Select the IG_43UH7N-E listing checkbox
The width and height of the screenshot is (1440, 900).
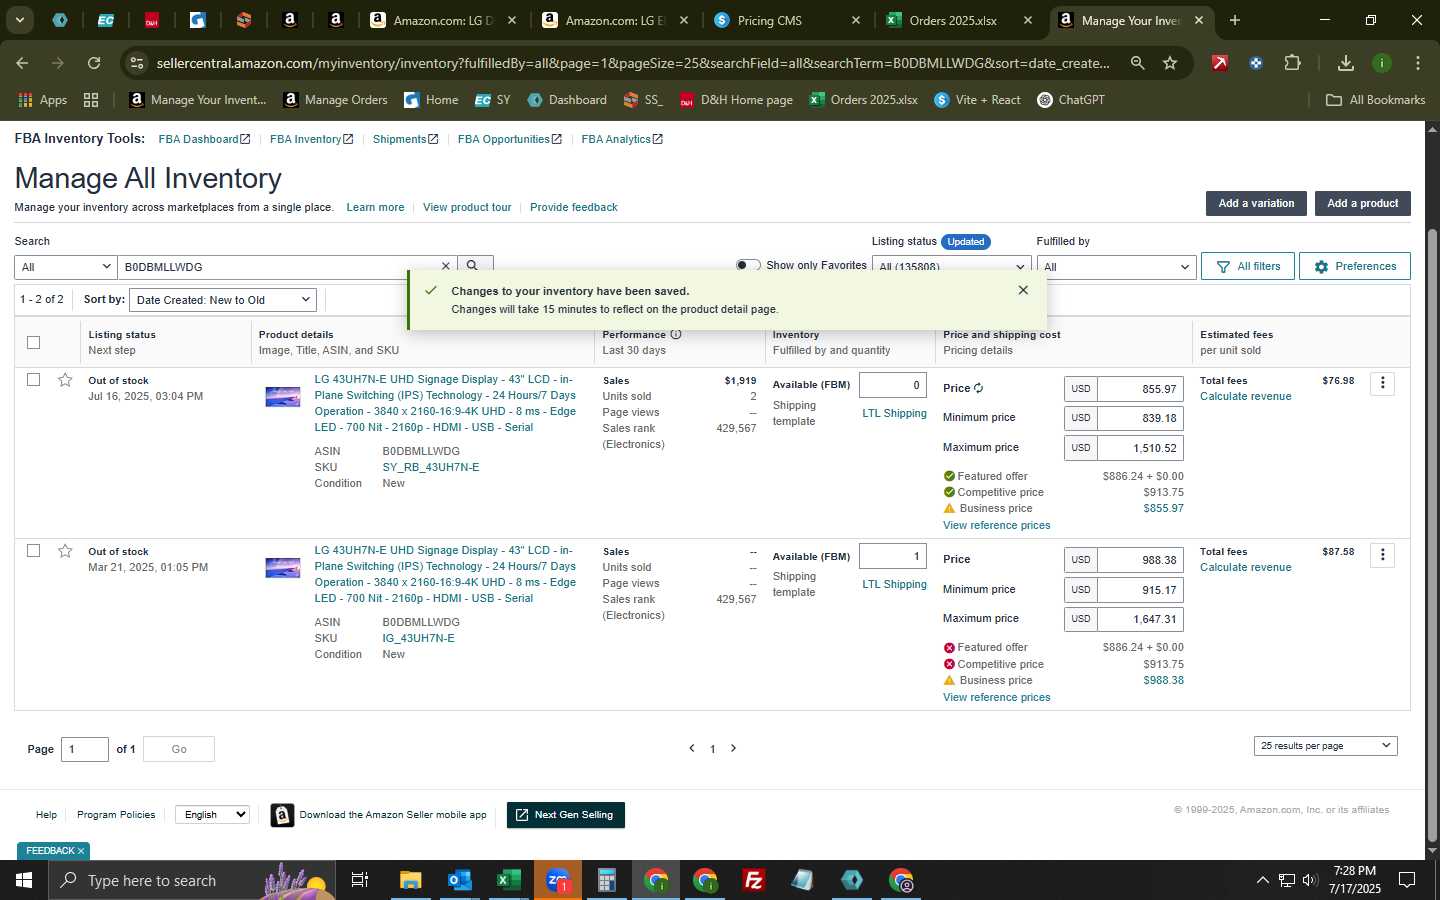pyautogui.click(x=33, y=551)
